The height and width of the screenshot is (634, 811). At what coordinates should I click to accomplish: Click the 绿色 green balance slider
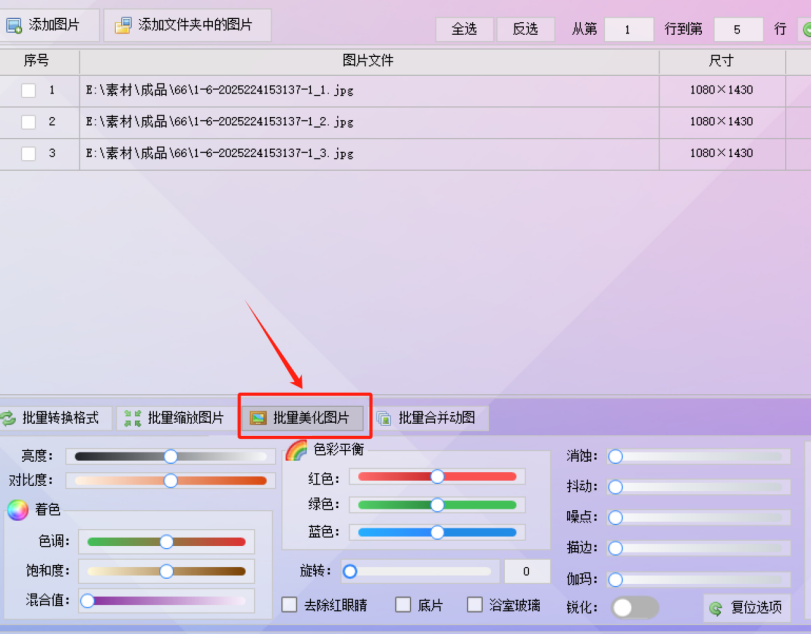tap(437, 505)
